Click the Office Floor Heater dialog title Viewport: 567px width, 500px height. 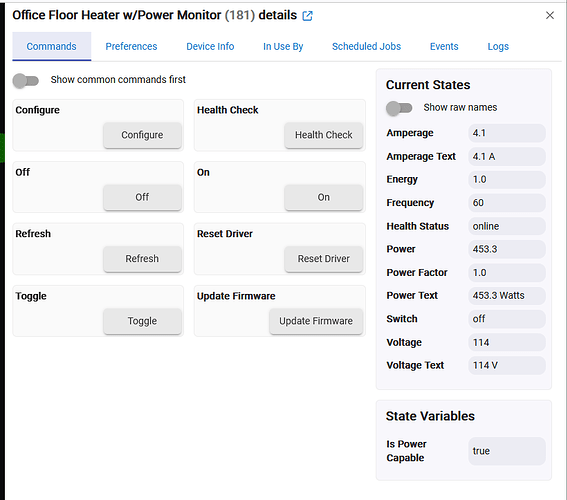click(x=154, y=15)
